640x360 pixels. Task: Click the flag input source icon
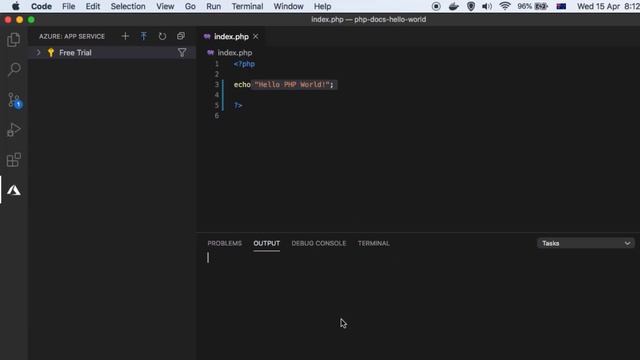(x=561, y=6)
